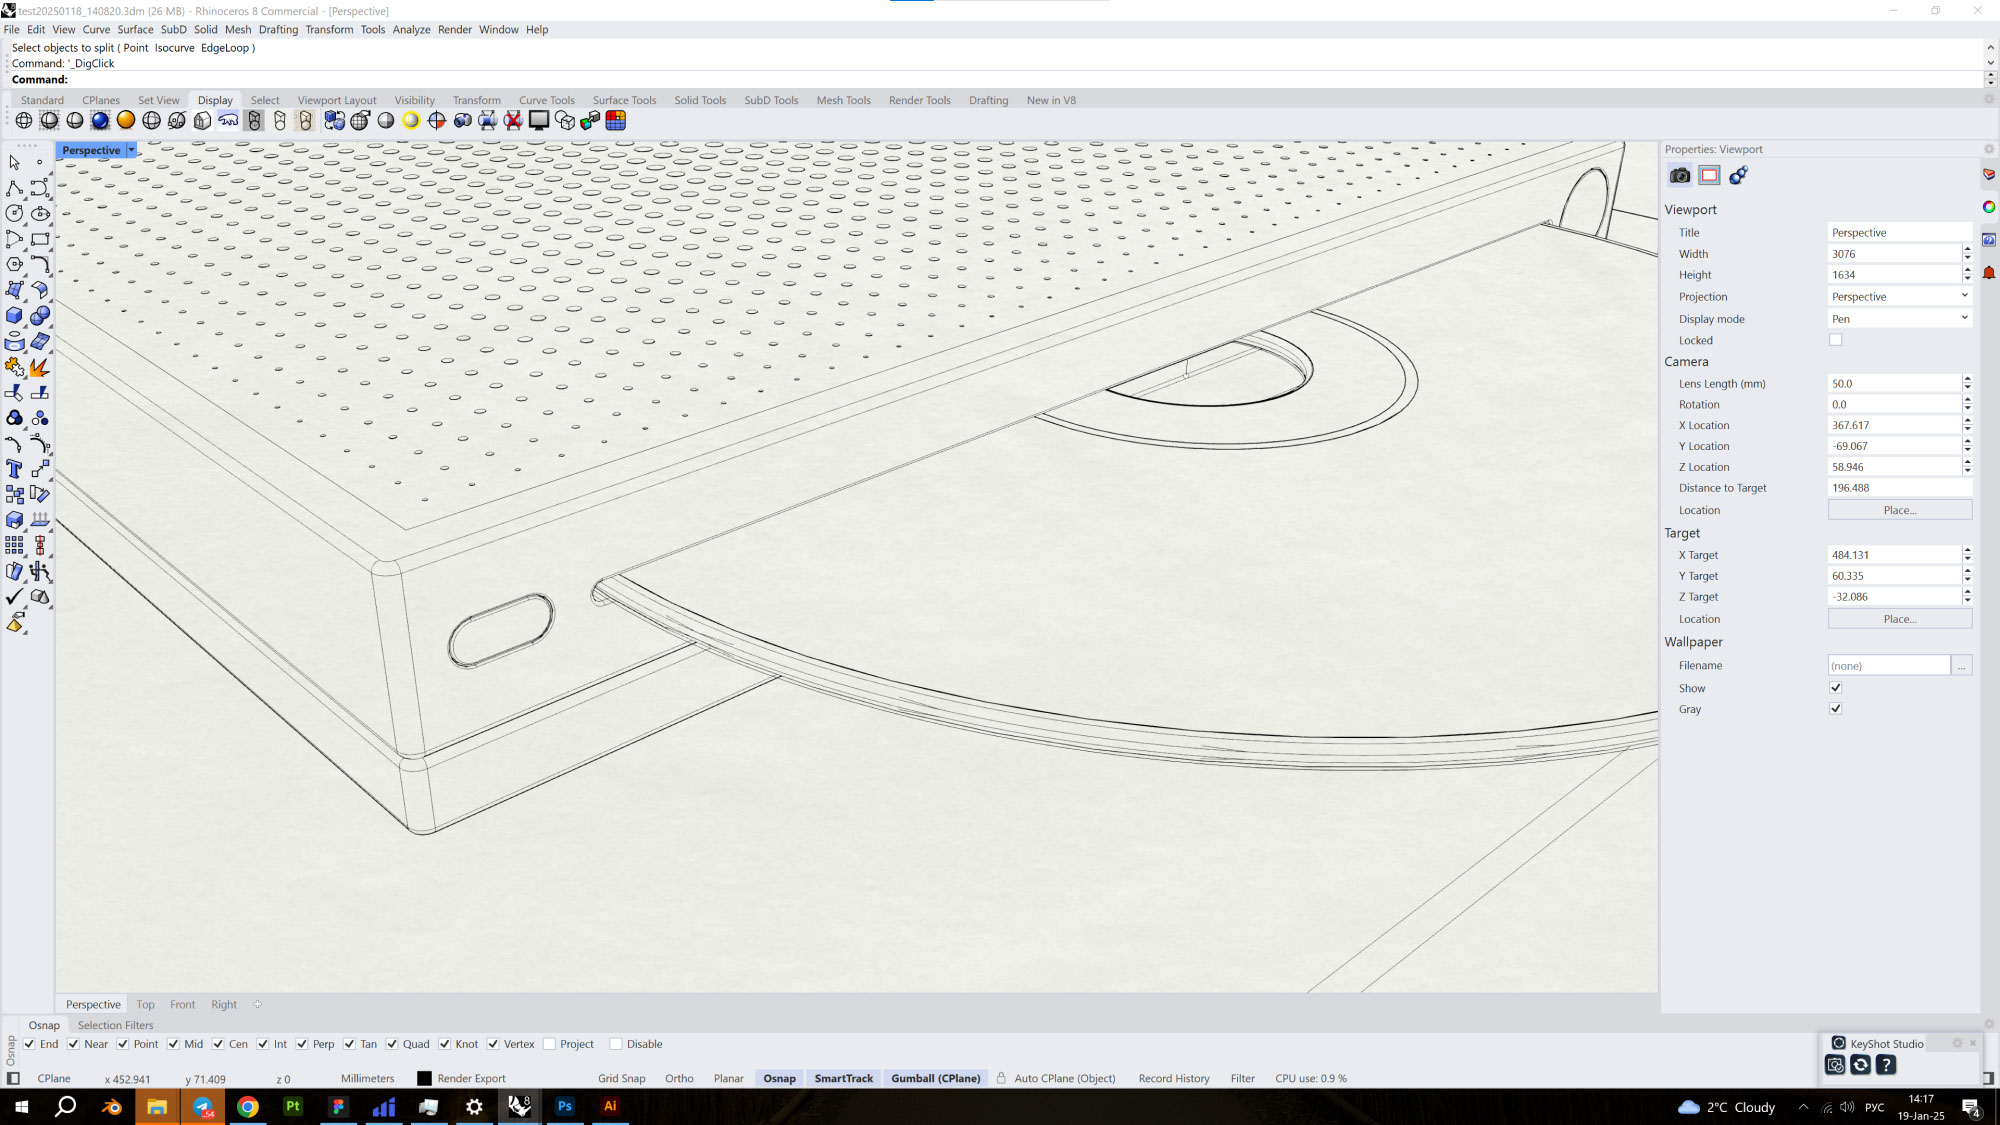
Task: Click the Rectangular Array tool icon
Action: (x=14, y=546)
